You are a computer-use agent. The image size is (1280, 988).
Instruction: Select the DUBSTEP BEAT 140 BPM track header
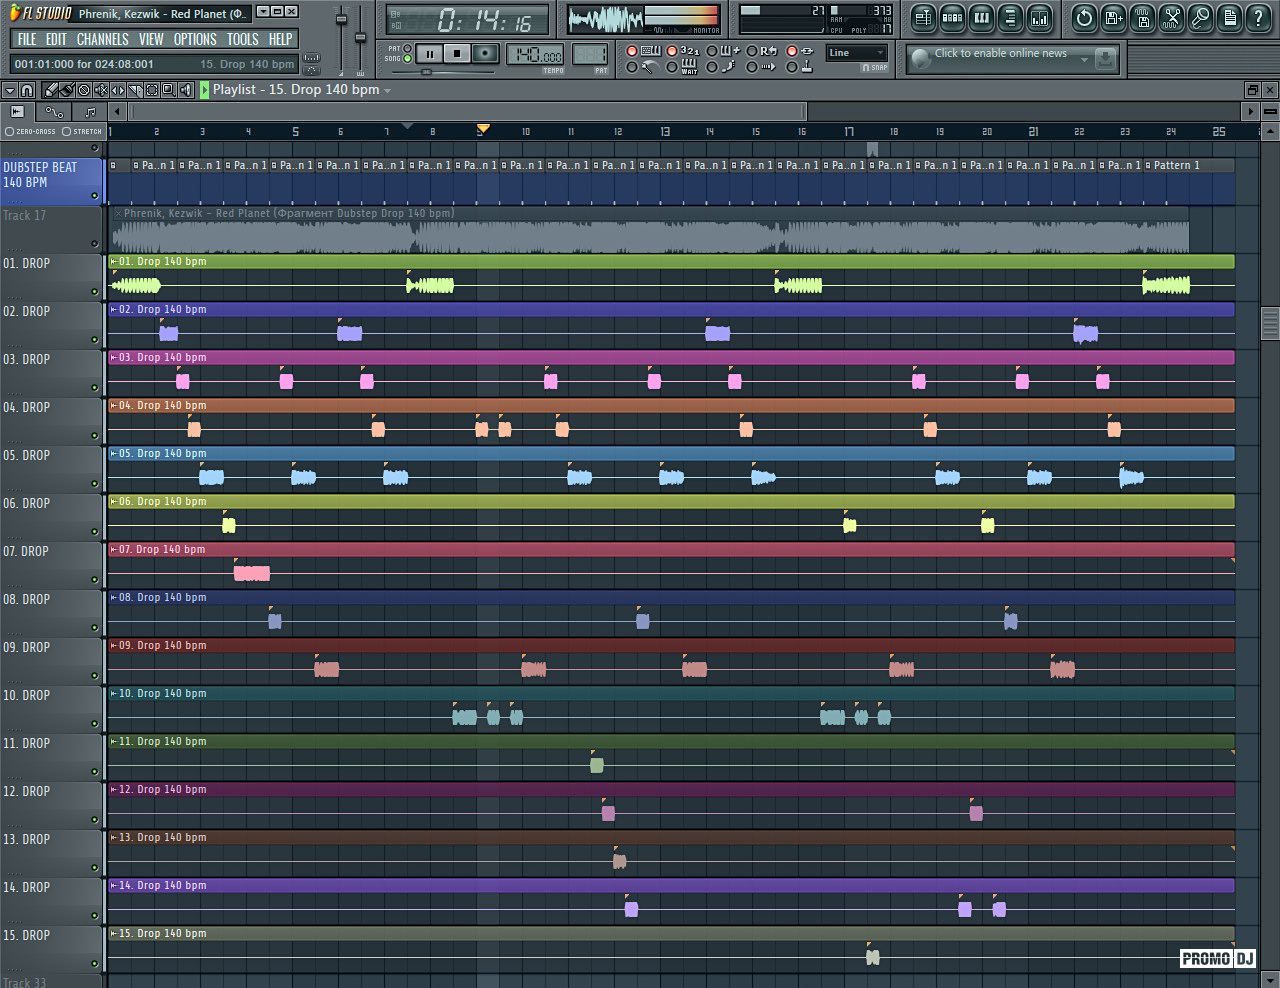point(51,181)
